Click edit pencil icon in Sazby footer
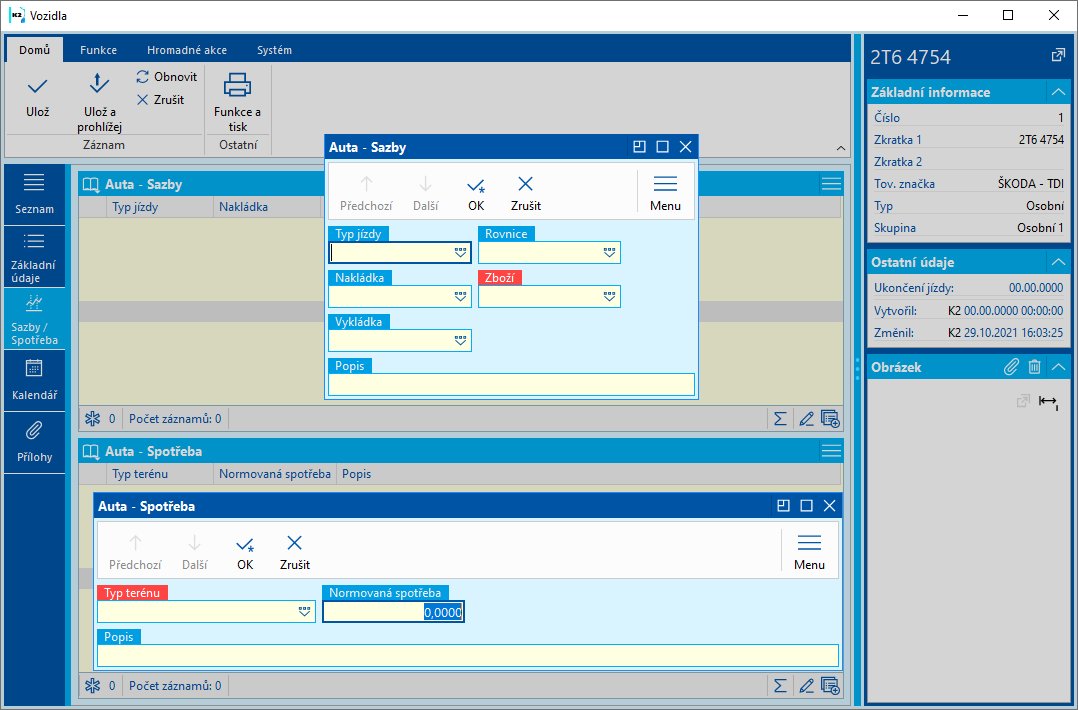The image size is (1078, 710). tap(806, 419)
